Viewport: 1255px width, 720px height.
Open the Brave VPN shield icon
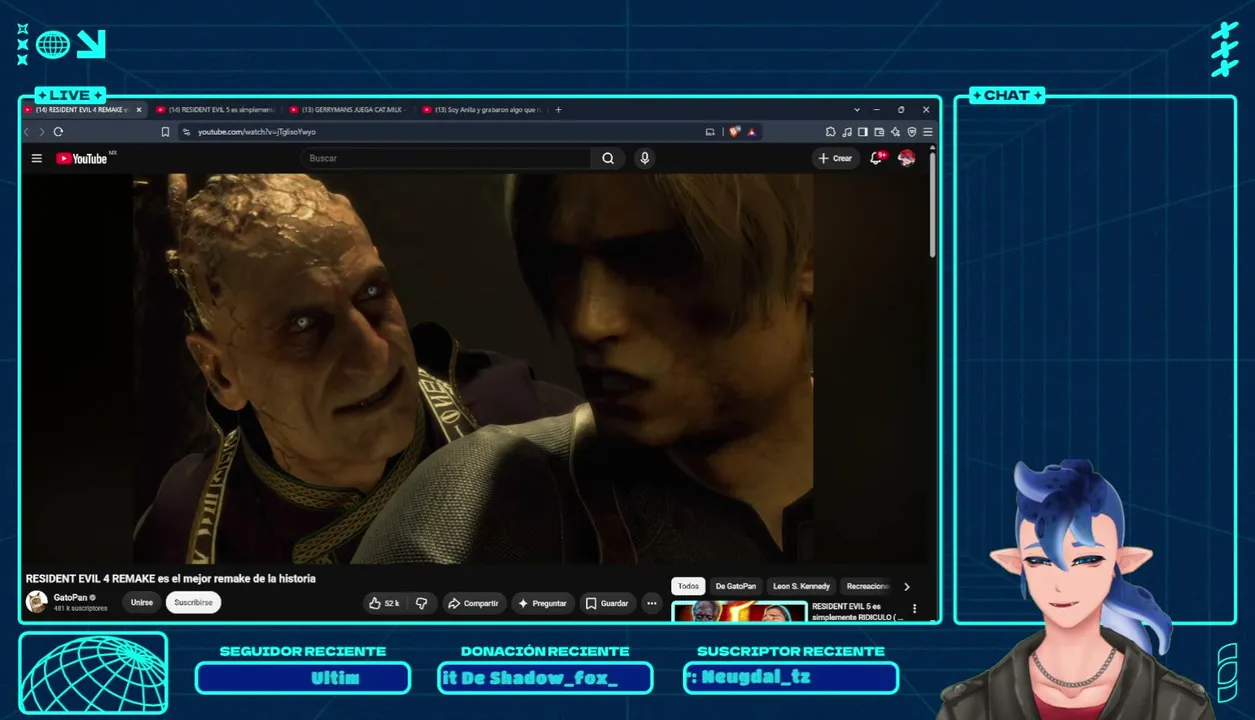click(911, 131)
